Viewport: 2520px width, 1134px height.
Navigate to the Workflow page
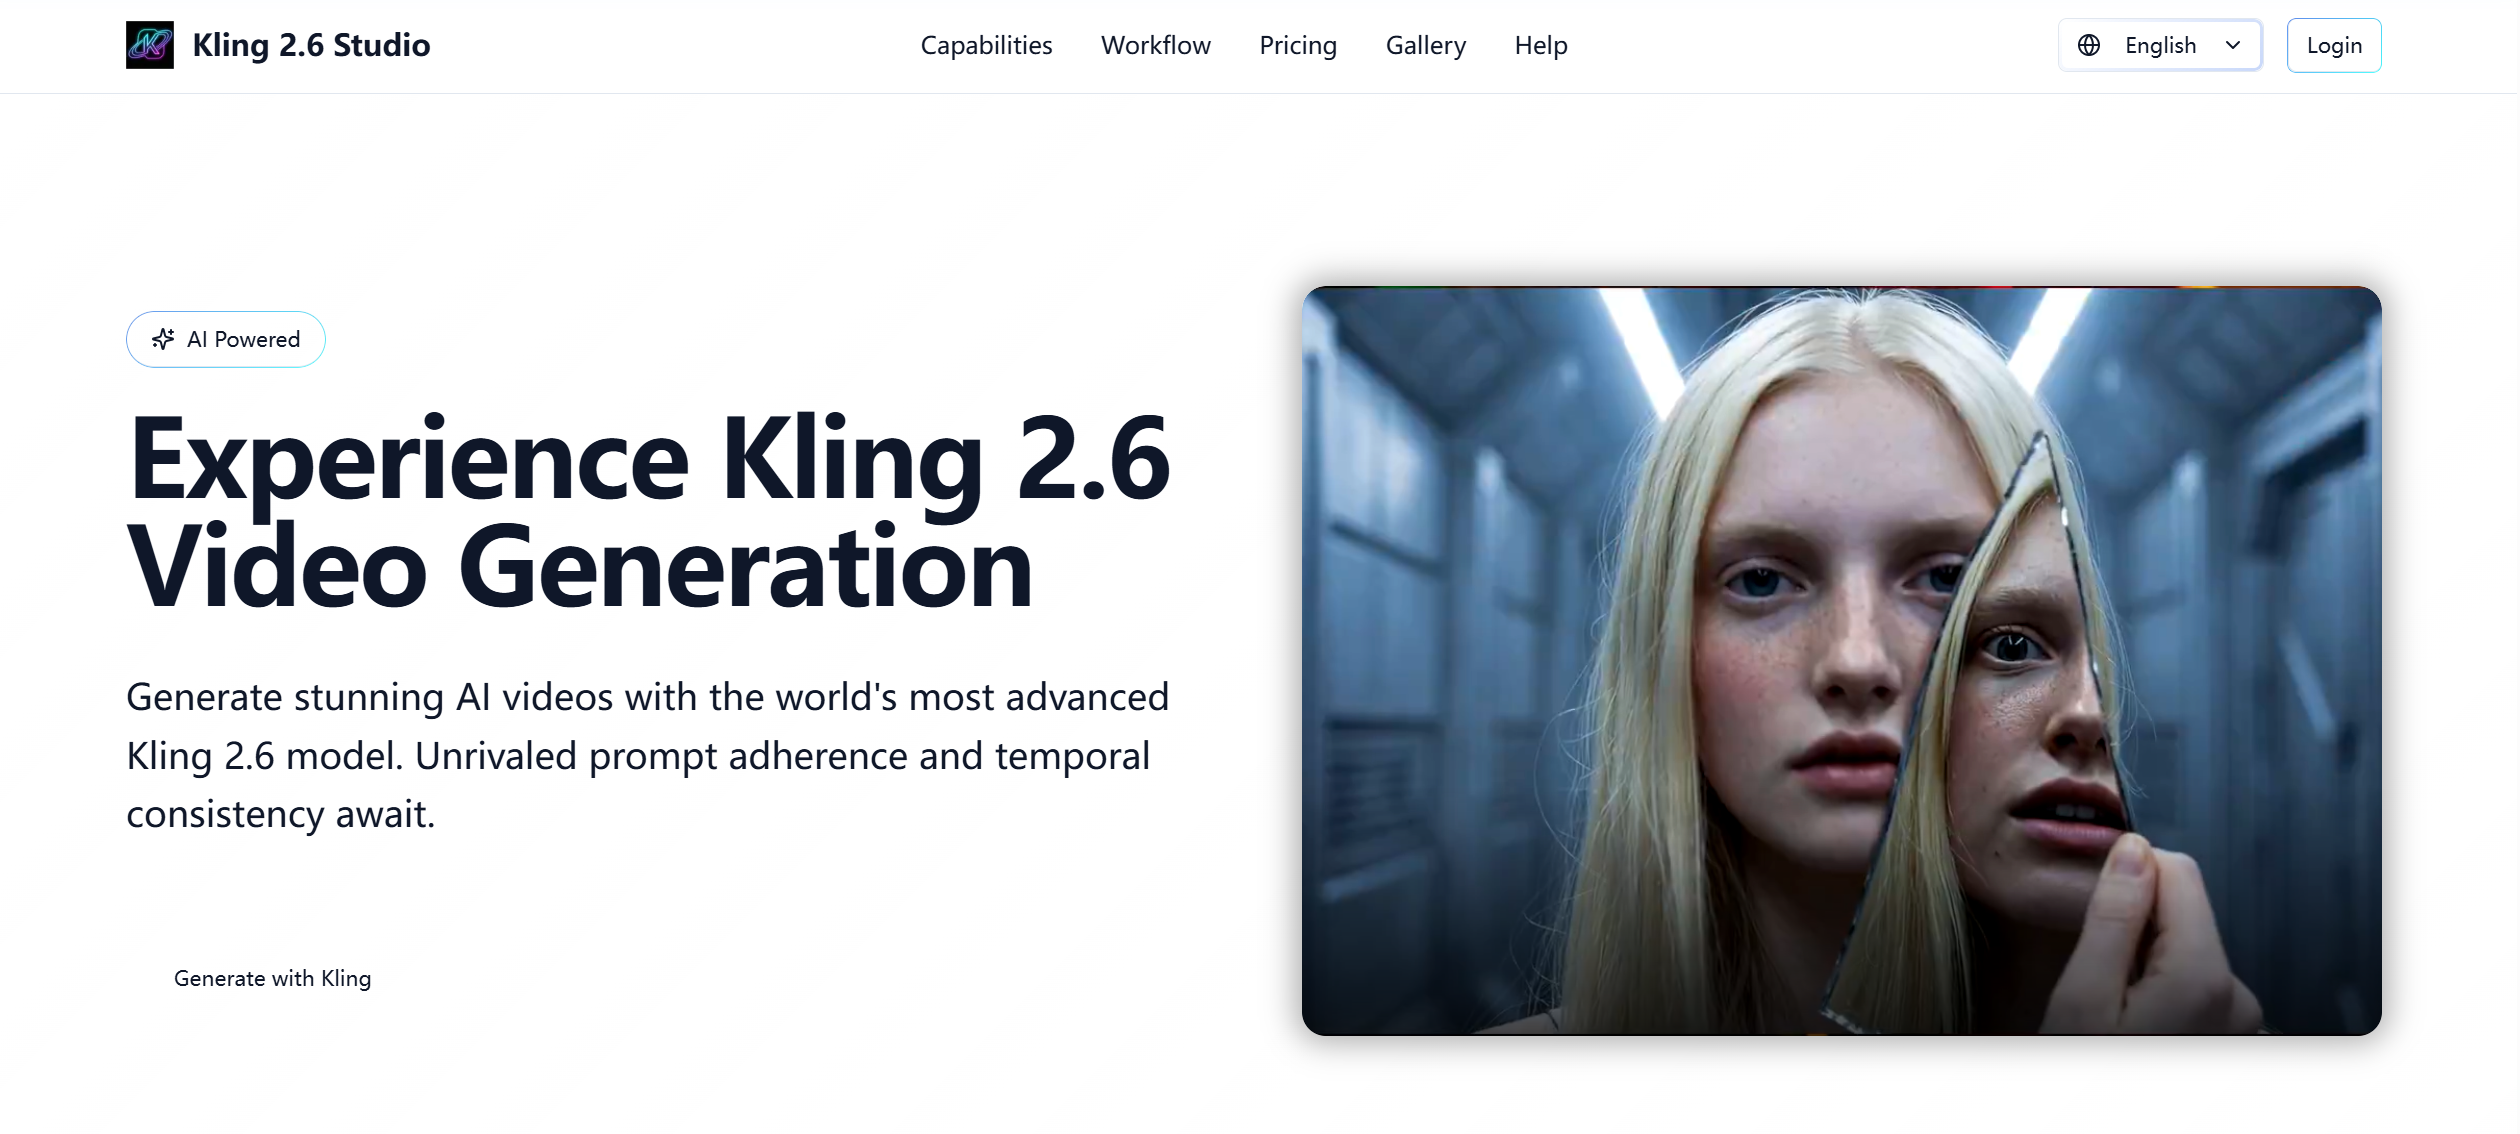tap(1156, 45)
